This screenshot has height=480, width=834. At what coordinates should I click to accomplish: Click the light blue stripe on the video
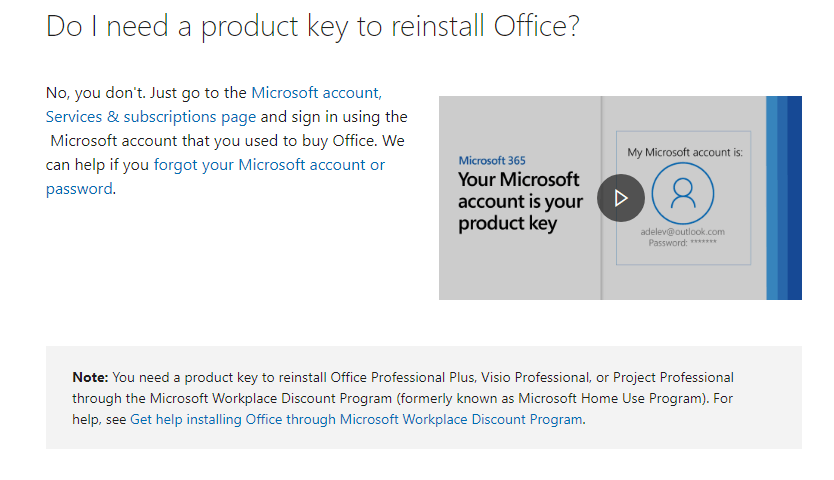[772, 198]
